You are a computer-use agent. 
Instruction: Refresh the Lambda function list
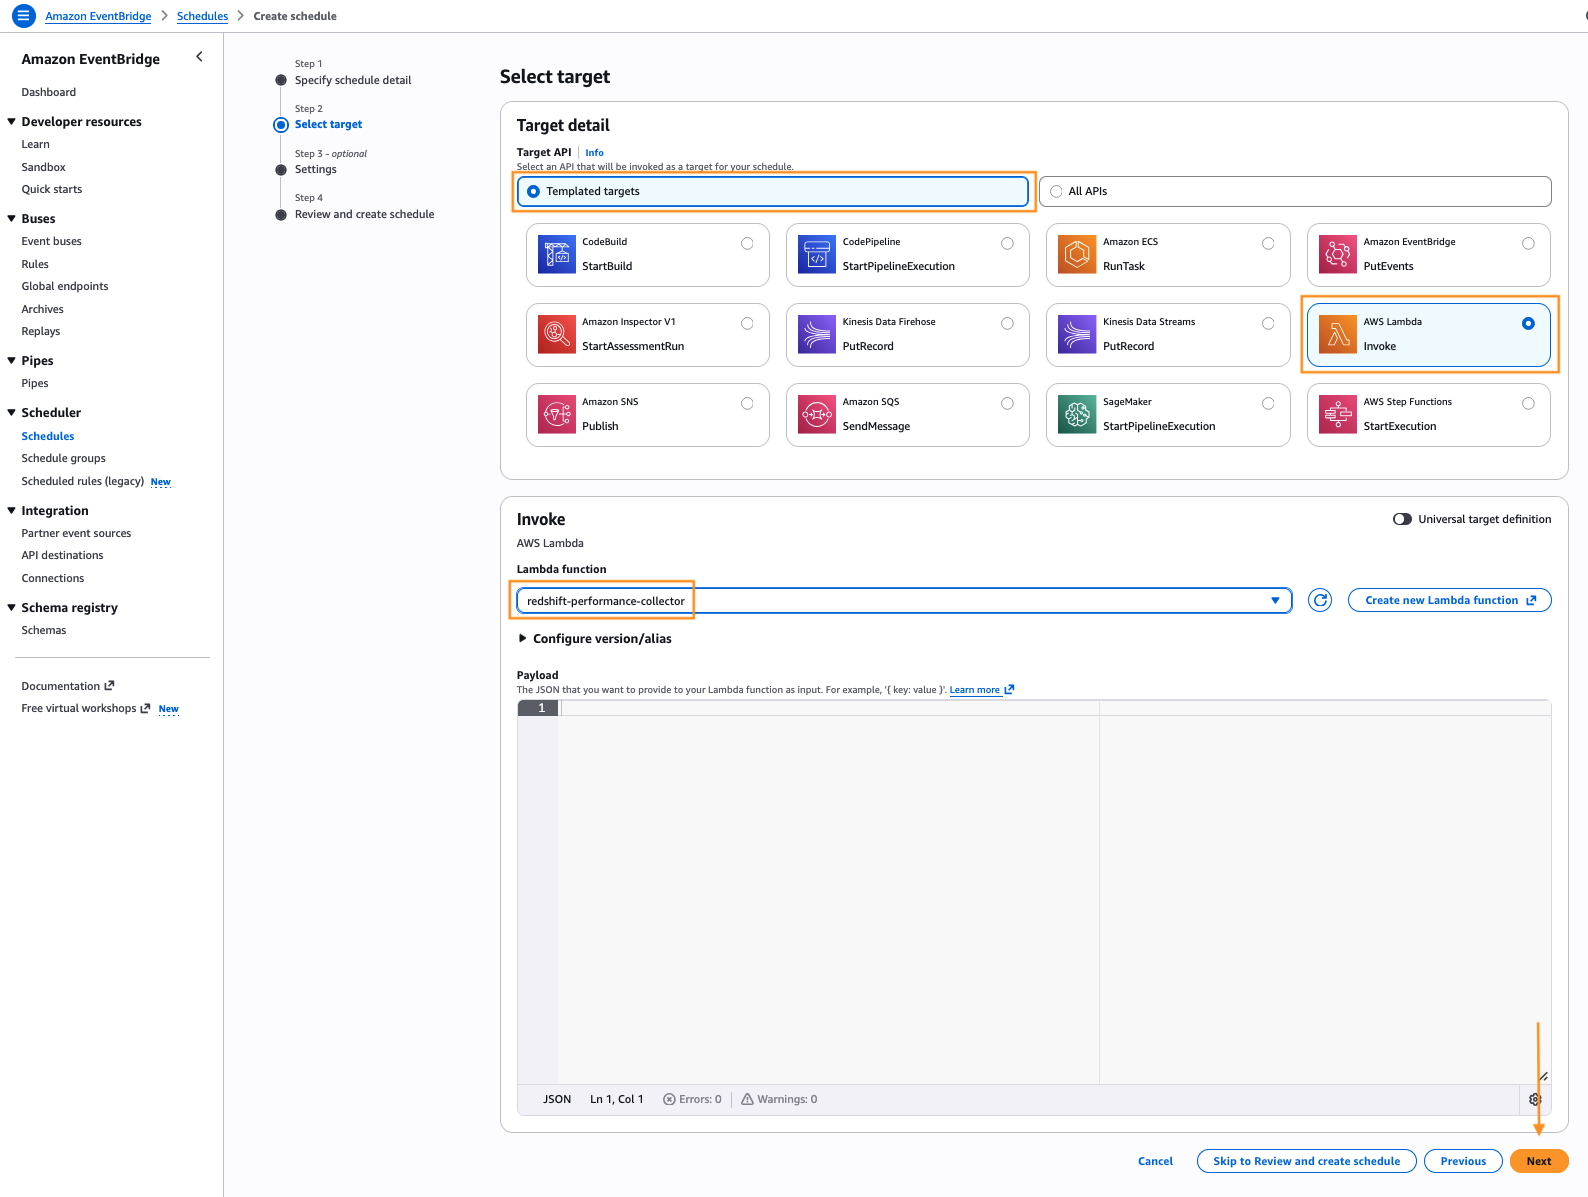(1320, 600)
